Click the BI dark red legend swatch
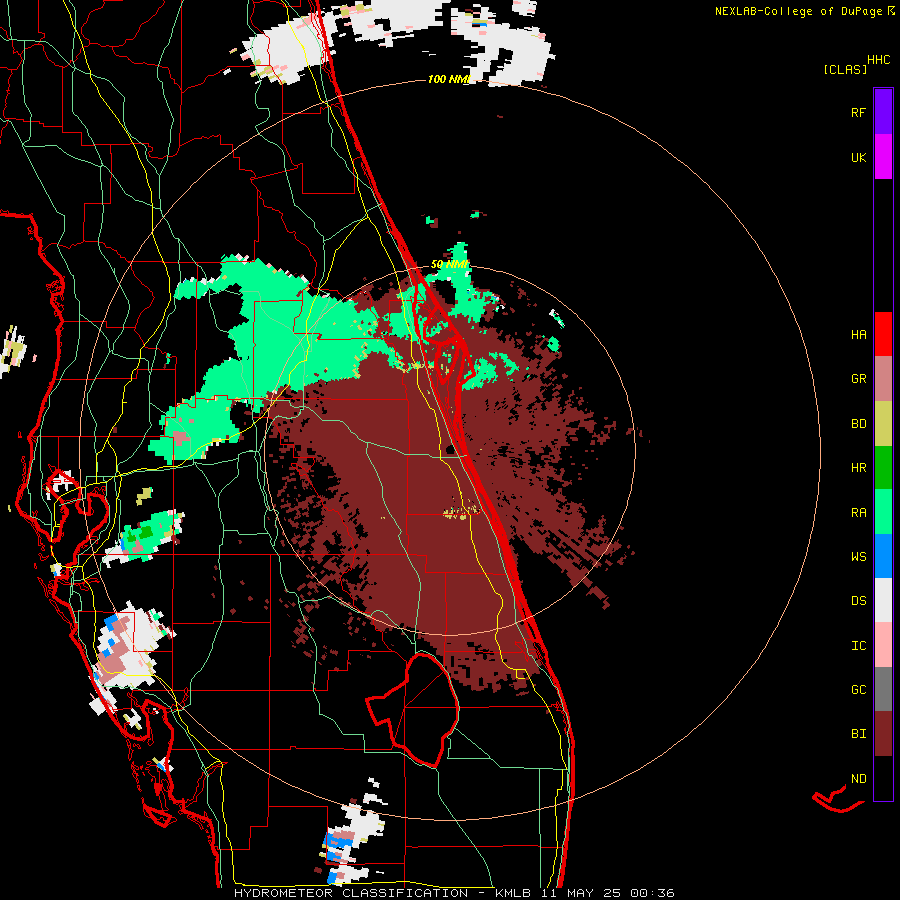 (x=883, y=734)
